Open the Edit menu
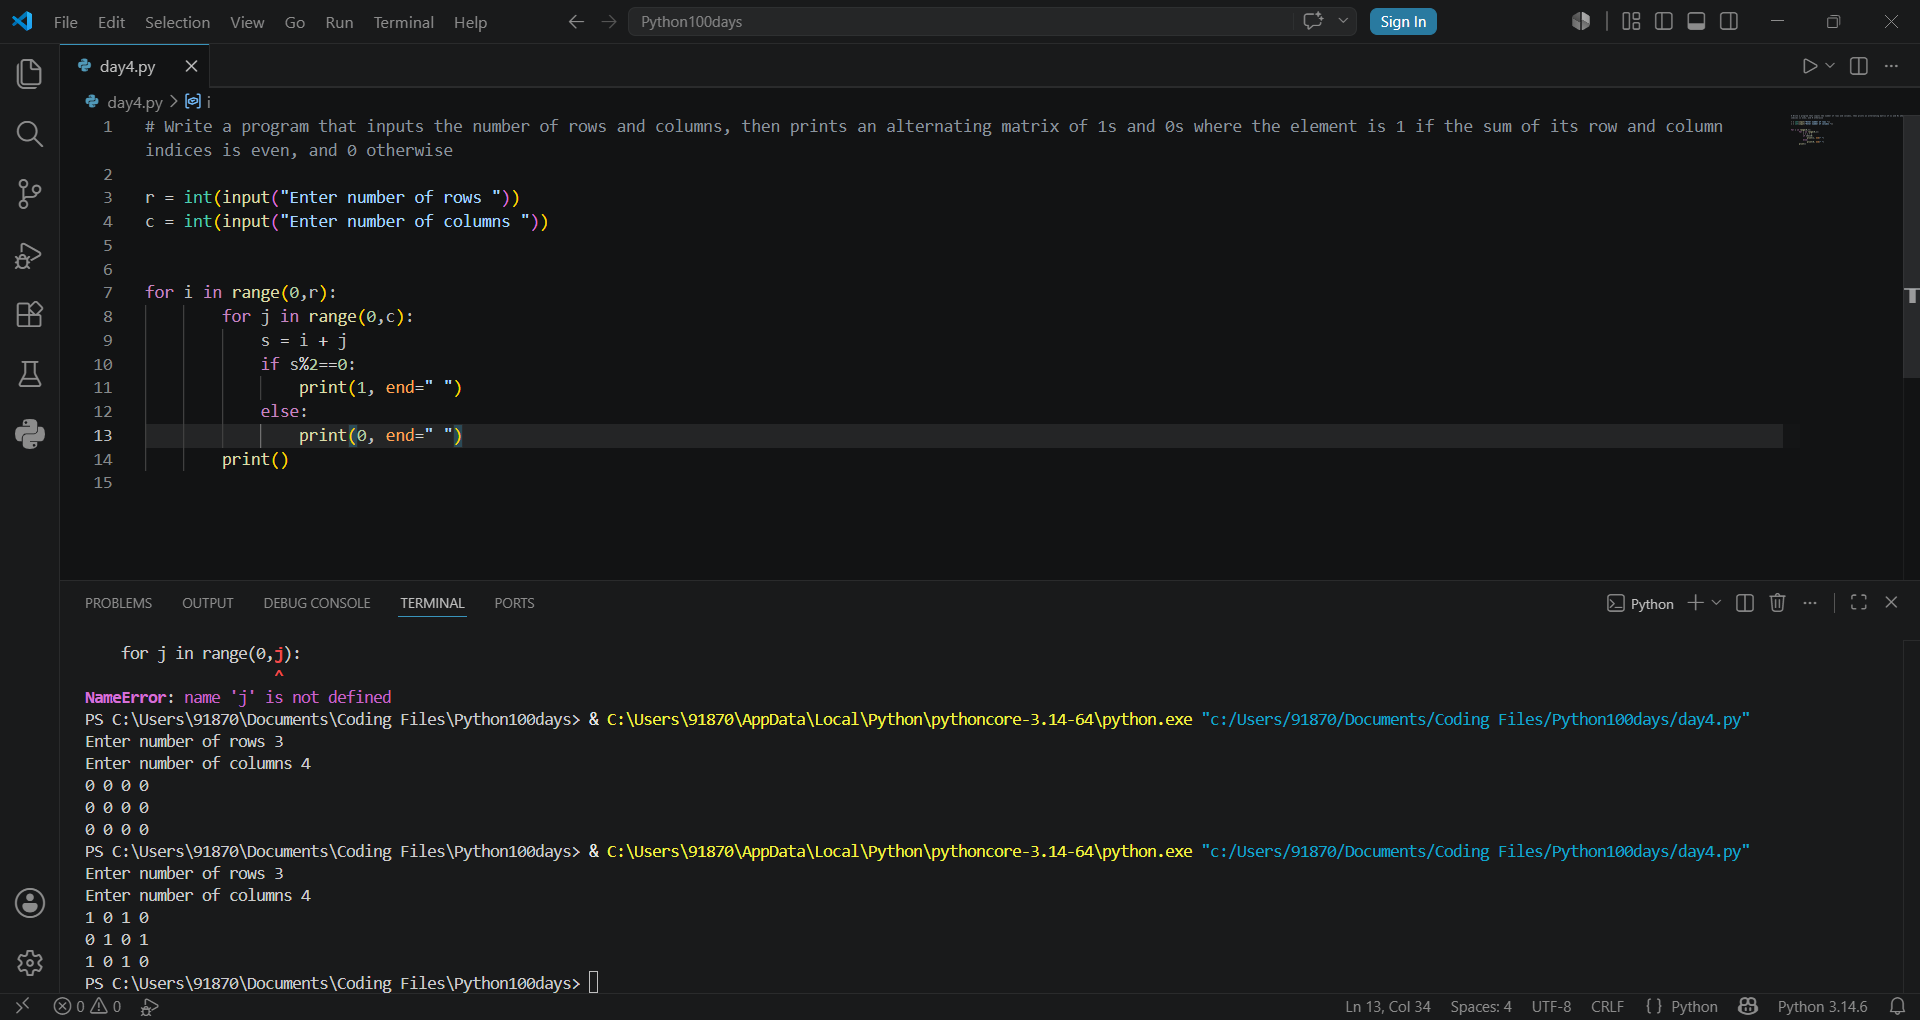 (111, 22)
